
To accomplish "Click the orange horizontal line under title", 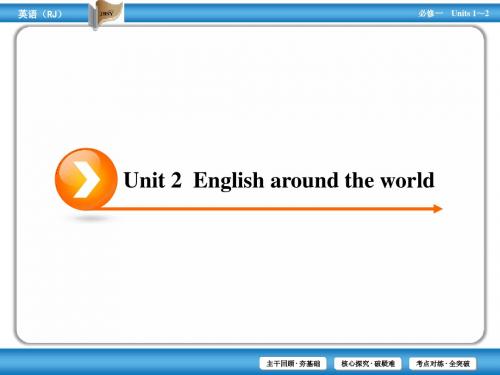I will pos(268,209).
